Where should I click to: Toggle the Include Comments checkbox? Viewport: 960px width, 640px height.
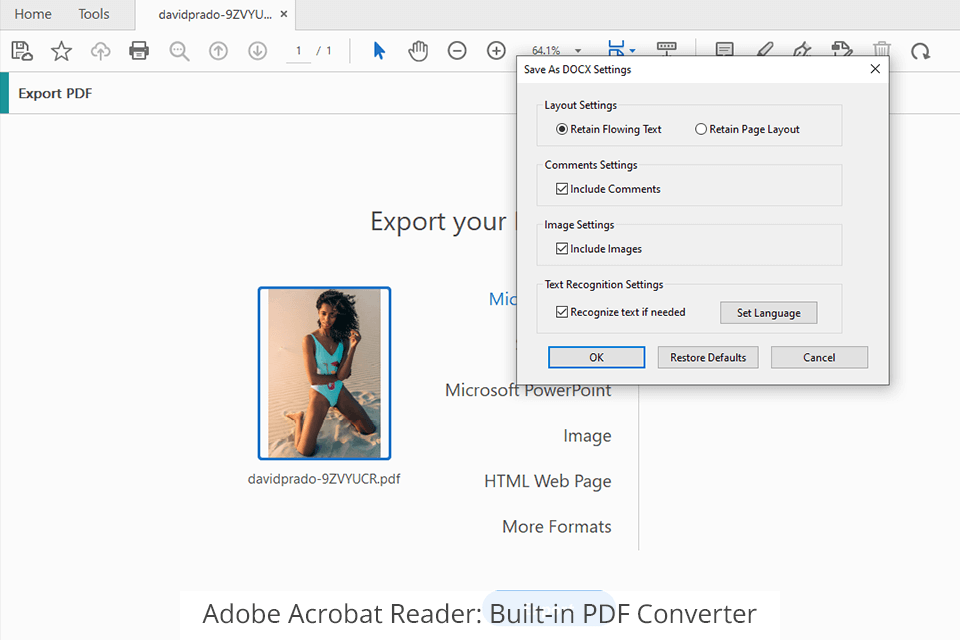coord(561,189)
